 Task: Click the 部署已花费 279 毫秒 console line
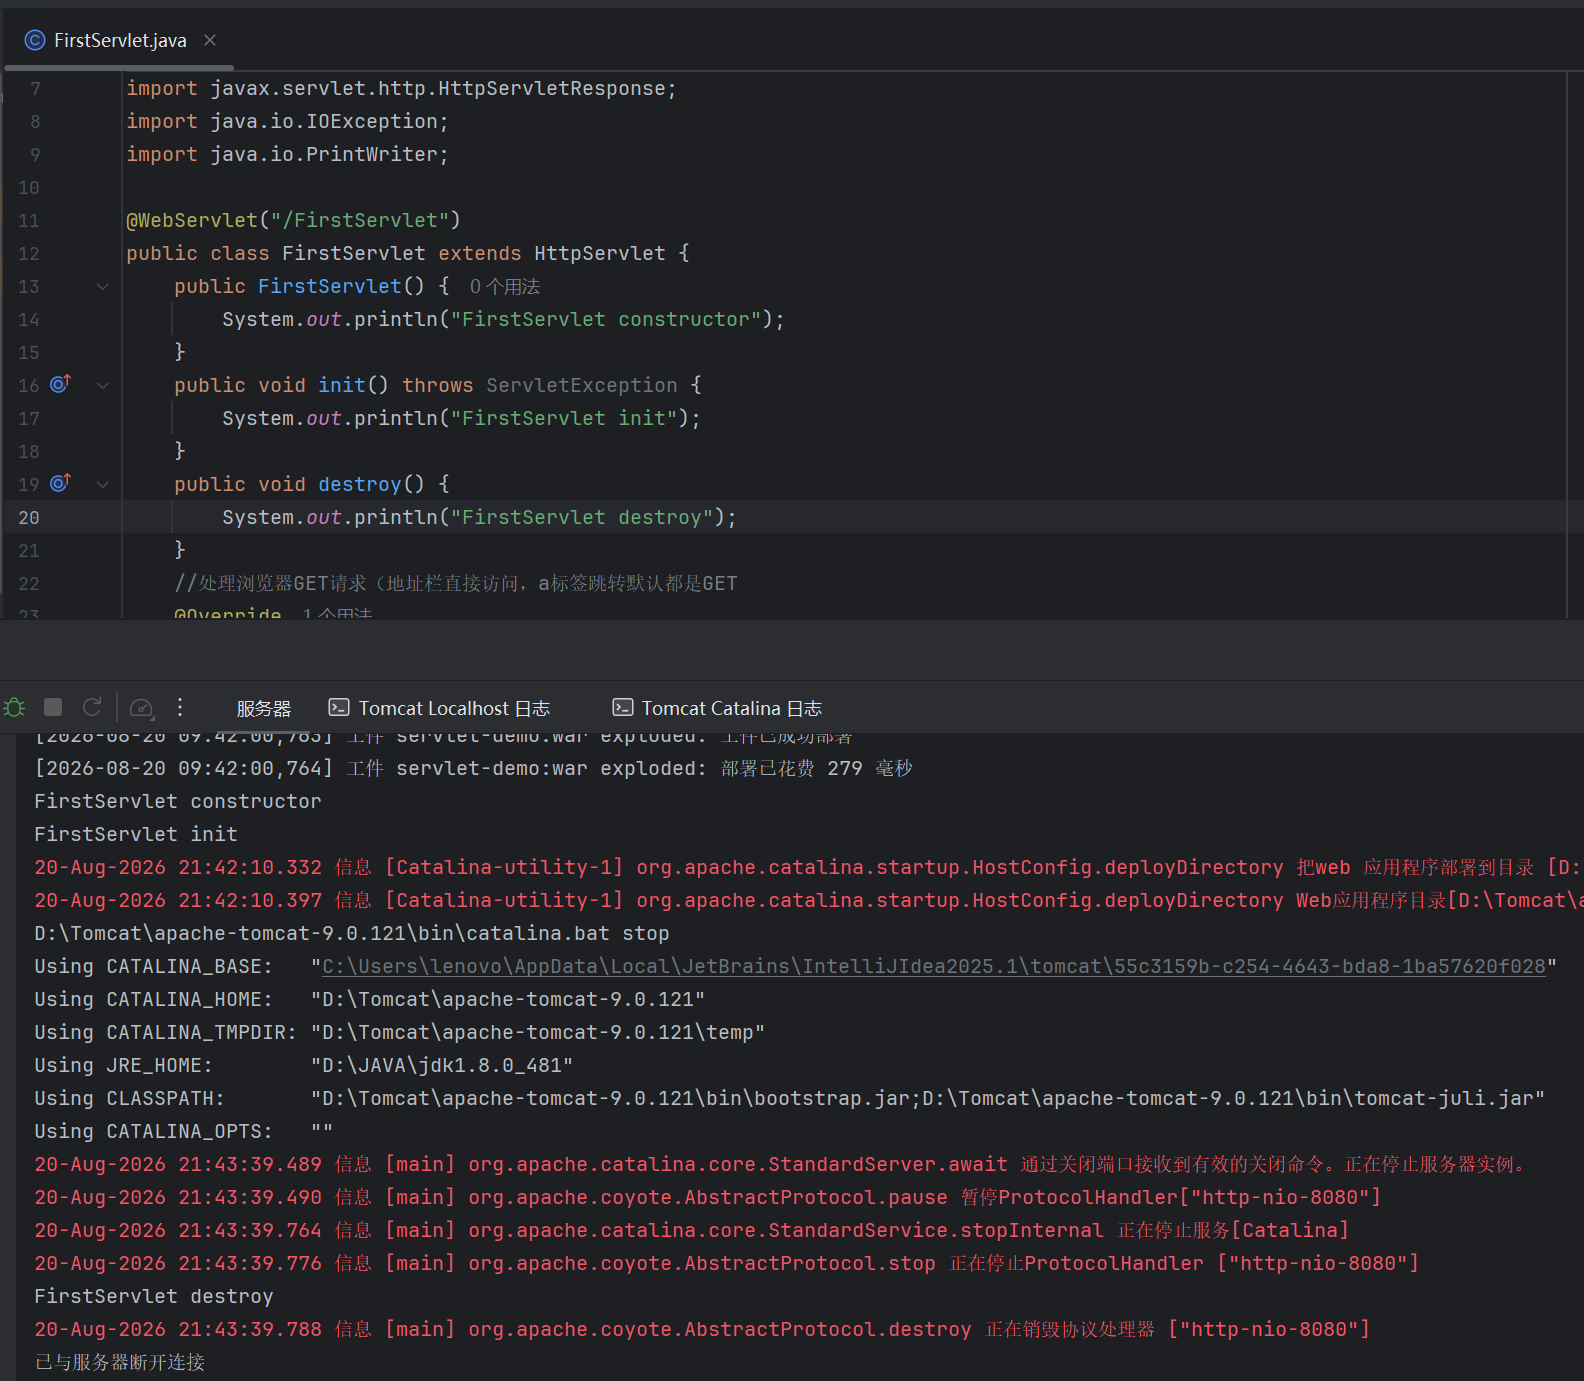[x=473, y=768]
